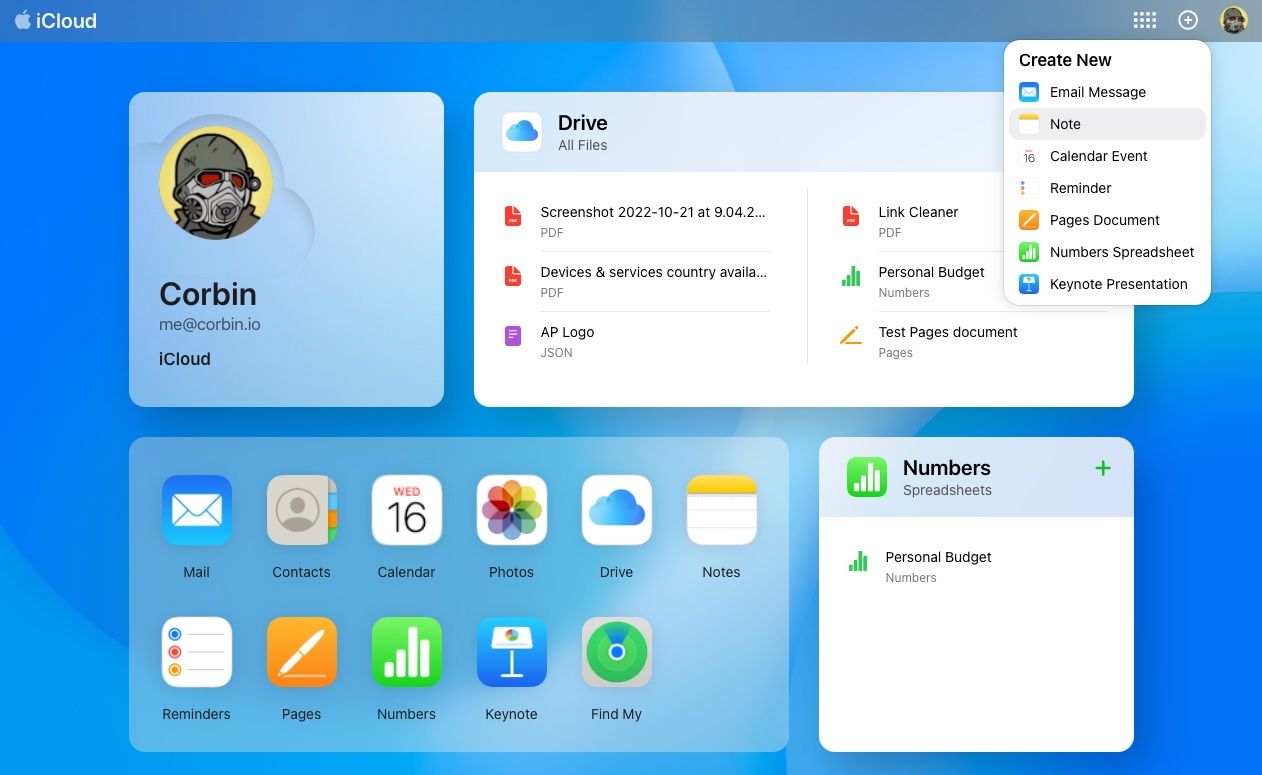This screenshot has width=1262, height=775.
Task: Open the Mail app from the launcher
Action: coord(196,510)
